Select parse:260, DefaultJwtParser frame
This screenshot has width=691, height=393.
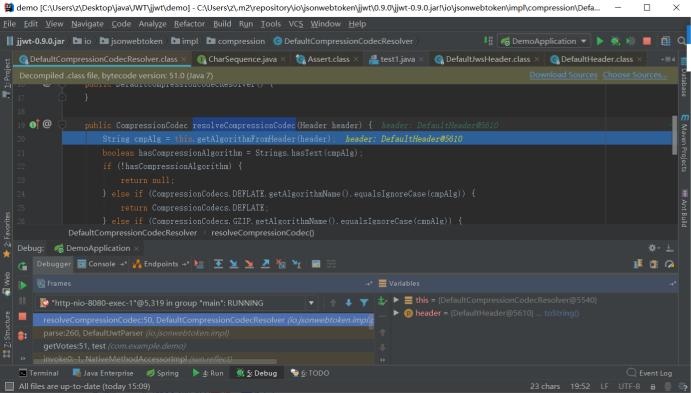coord(204,333)
